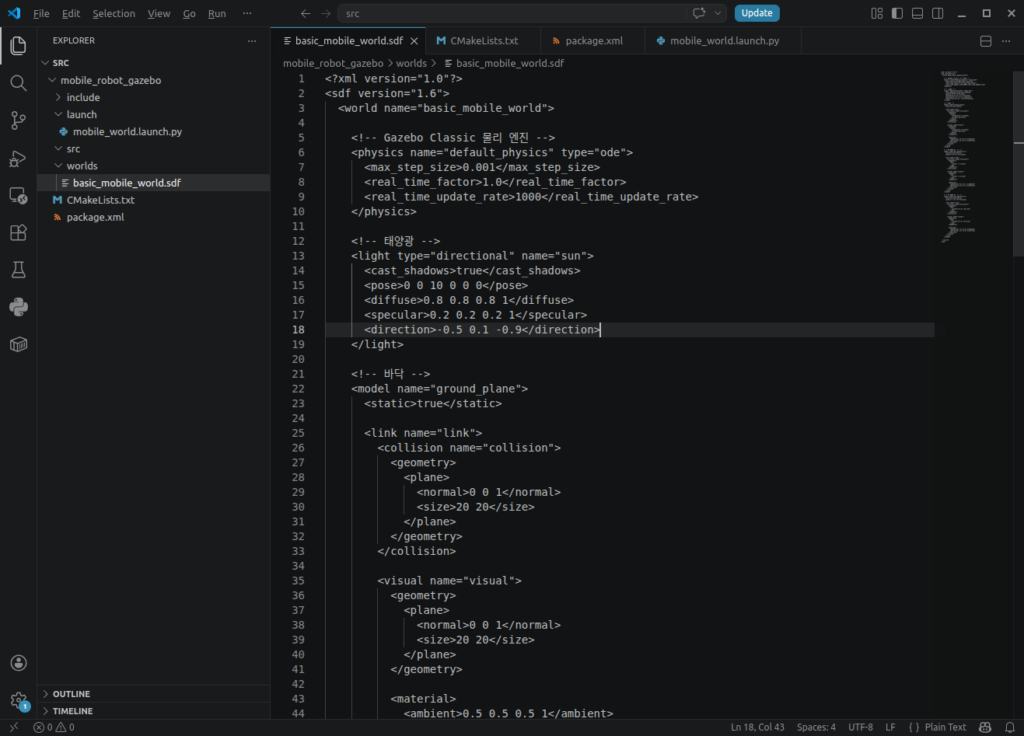Open the Accounts icon
This screenshot has width=1024, height=736.
18,663
